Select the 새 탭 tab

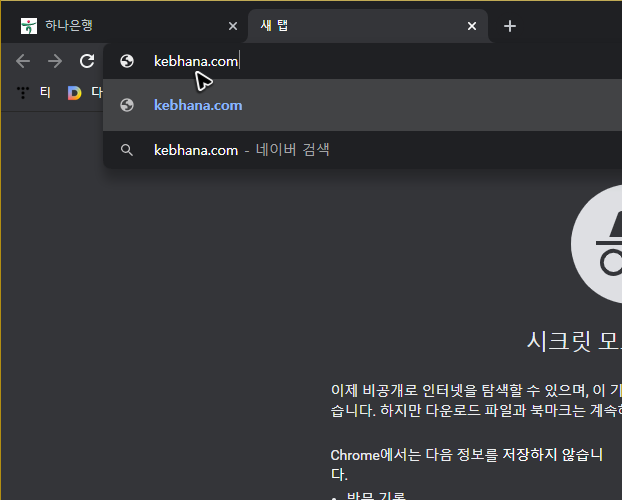(x=368, y=26)
